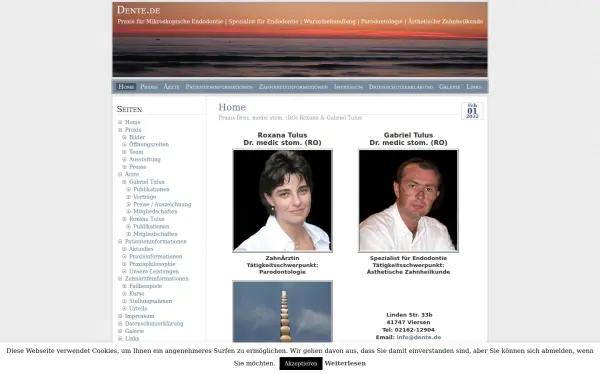Open Preise / Auszeichnung in the sidebar
The width and height of the screenshot is (600, 375).
click(162, 204)
